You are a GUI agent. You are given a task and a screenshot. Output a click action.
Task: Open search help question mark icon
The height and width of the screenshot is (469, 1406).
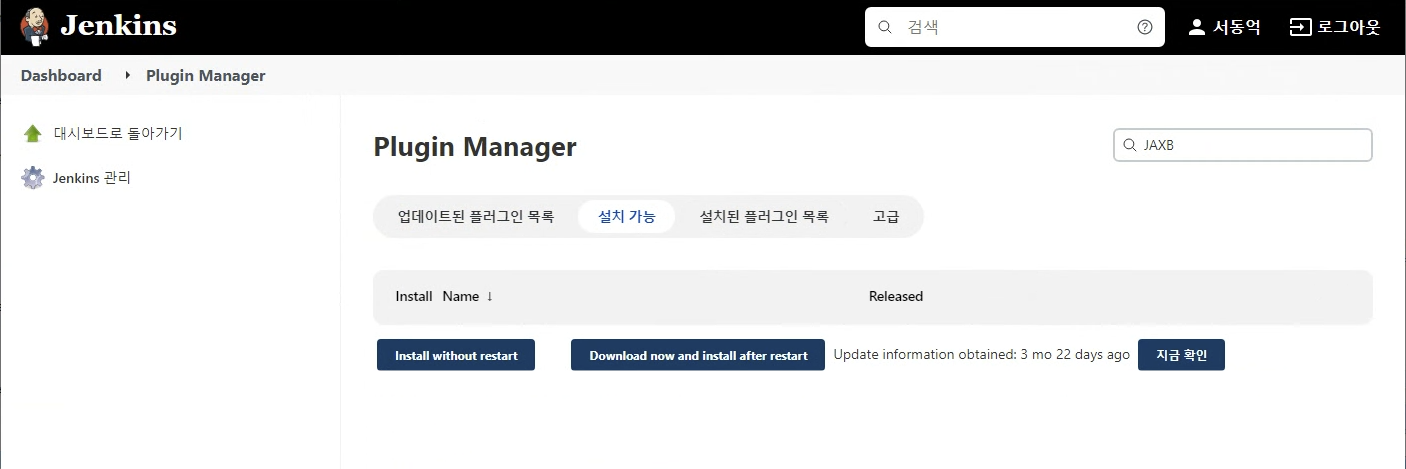point(1145,27)
